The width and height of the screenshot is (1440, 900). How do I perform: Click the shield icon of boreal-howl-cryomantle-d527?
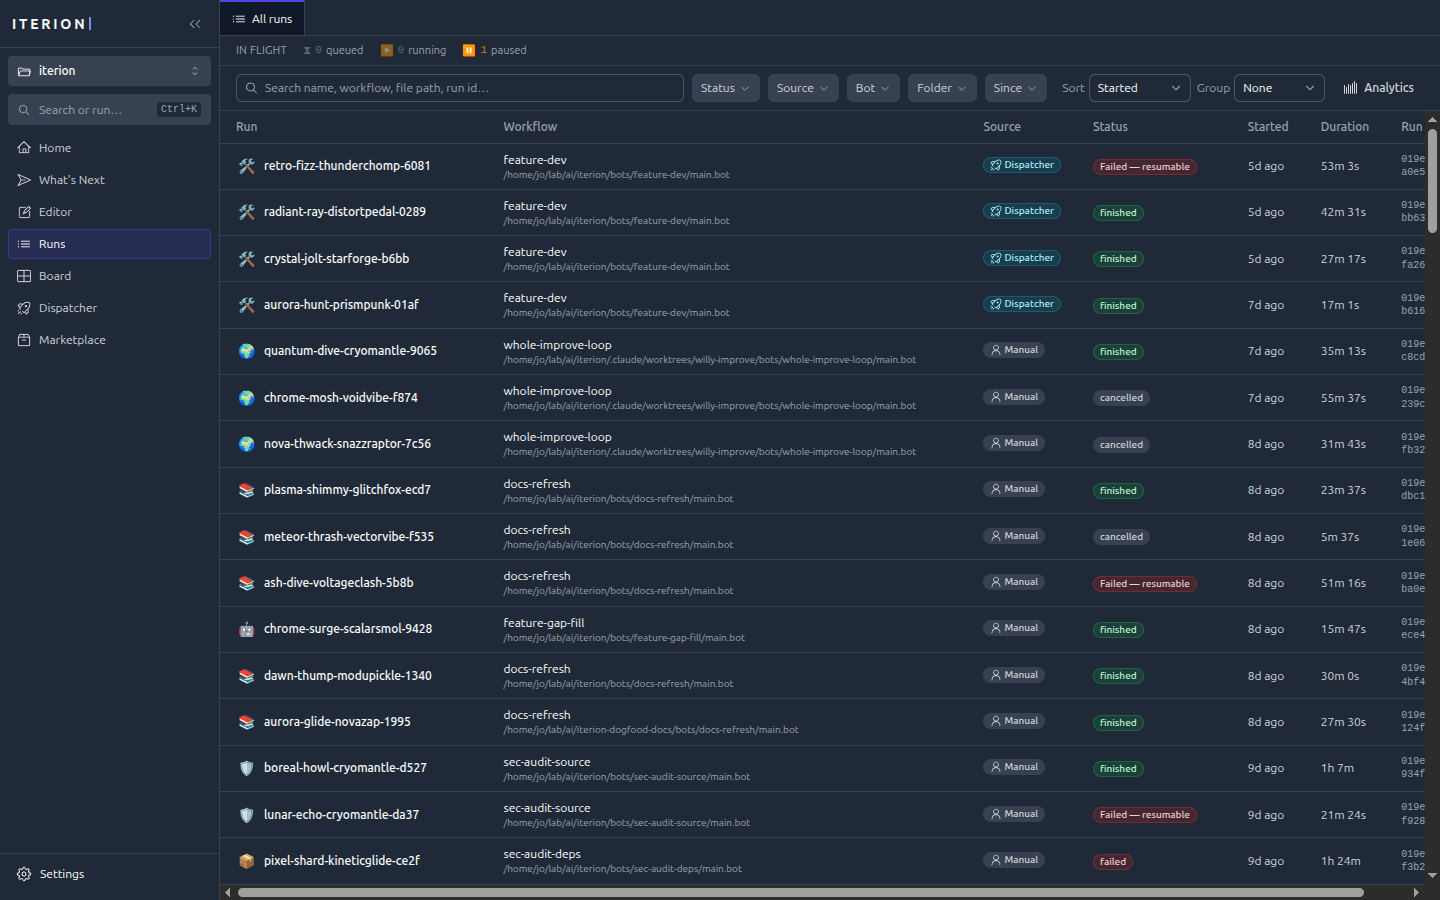click(x=247, y=768)
